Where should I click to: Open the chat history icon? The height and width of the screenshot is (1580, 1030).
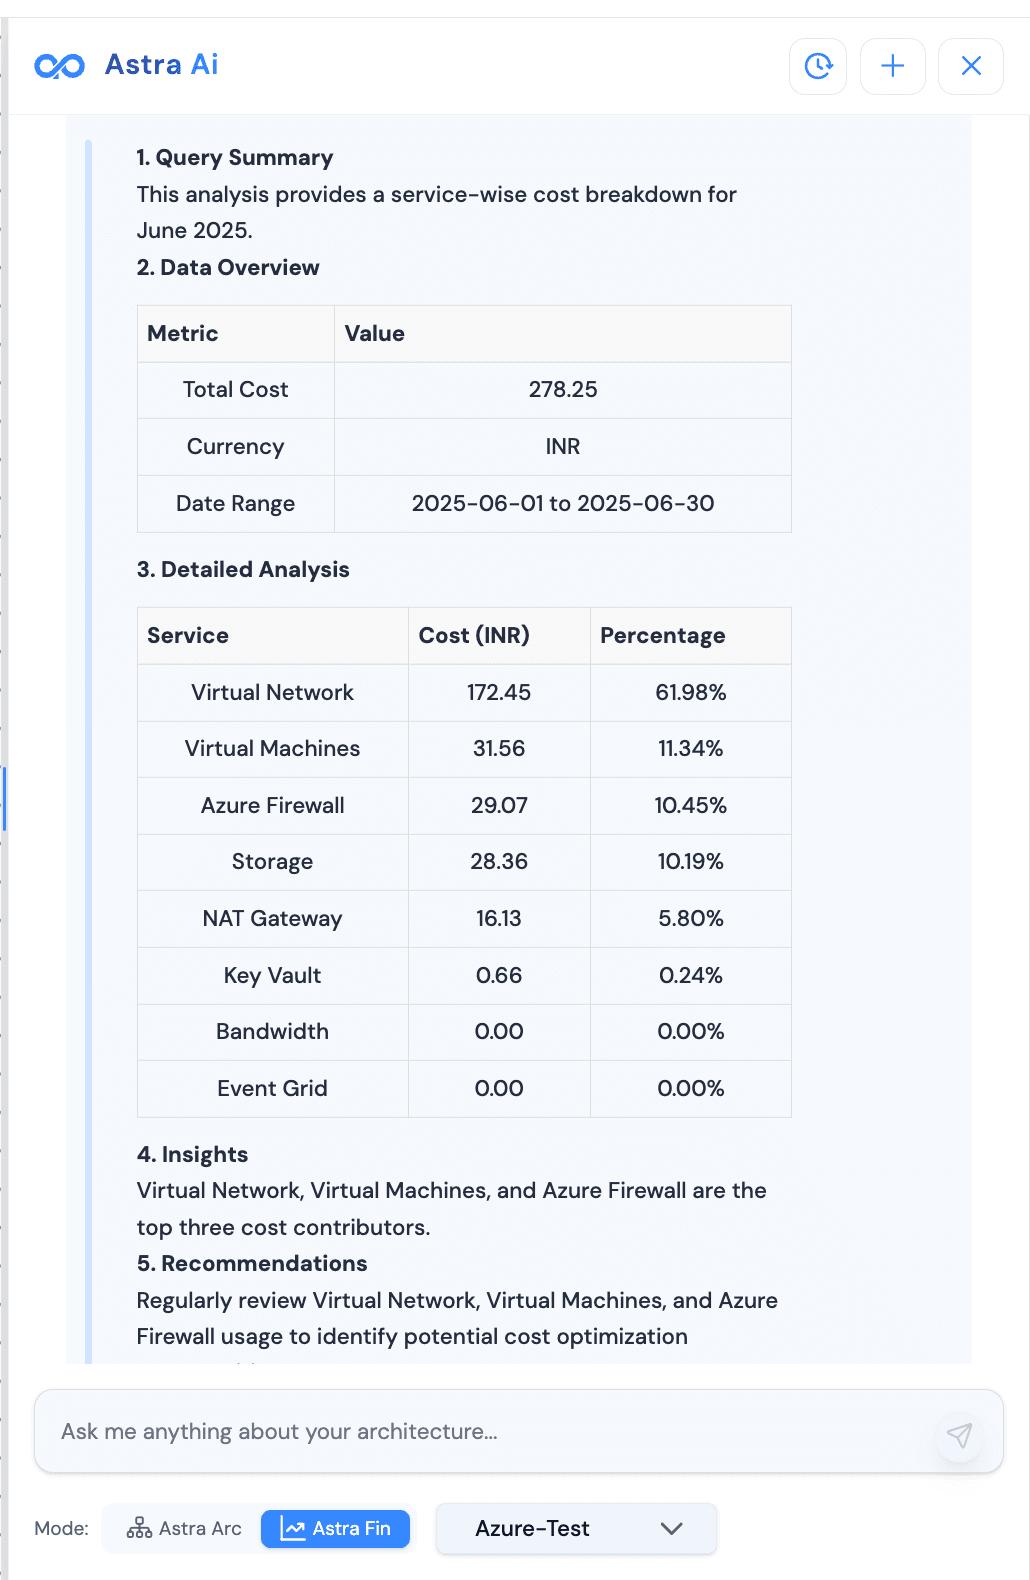point(817,66)
